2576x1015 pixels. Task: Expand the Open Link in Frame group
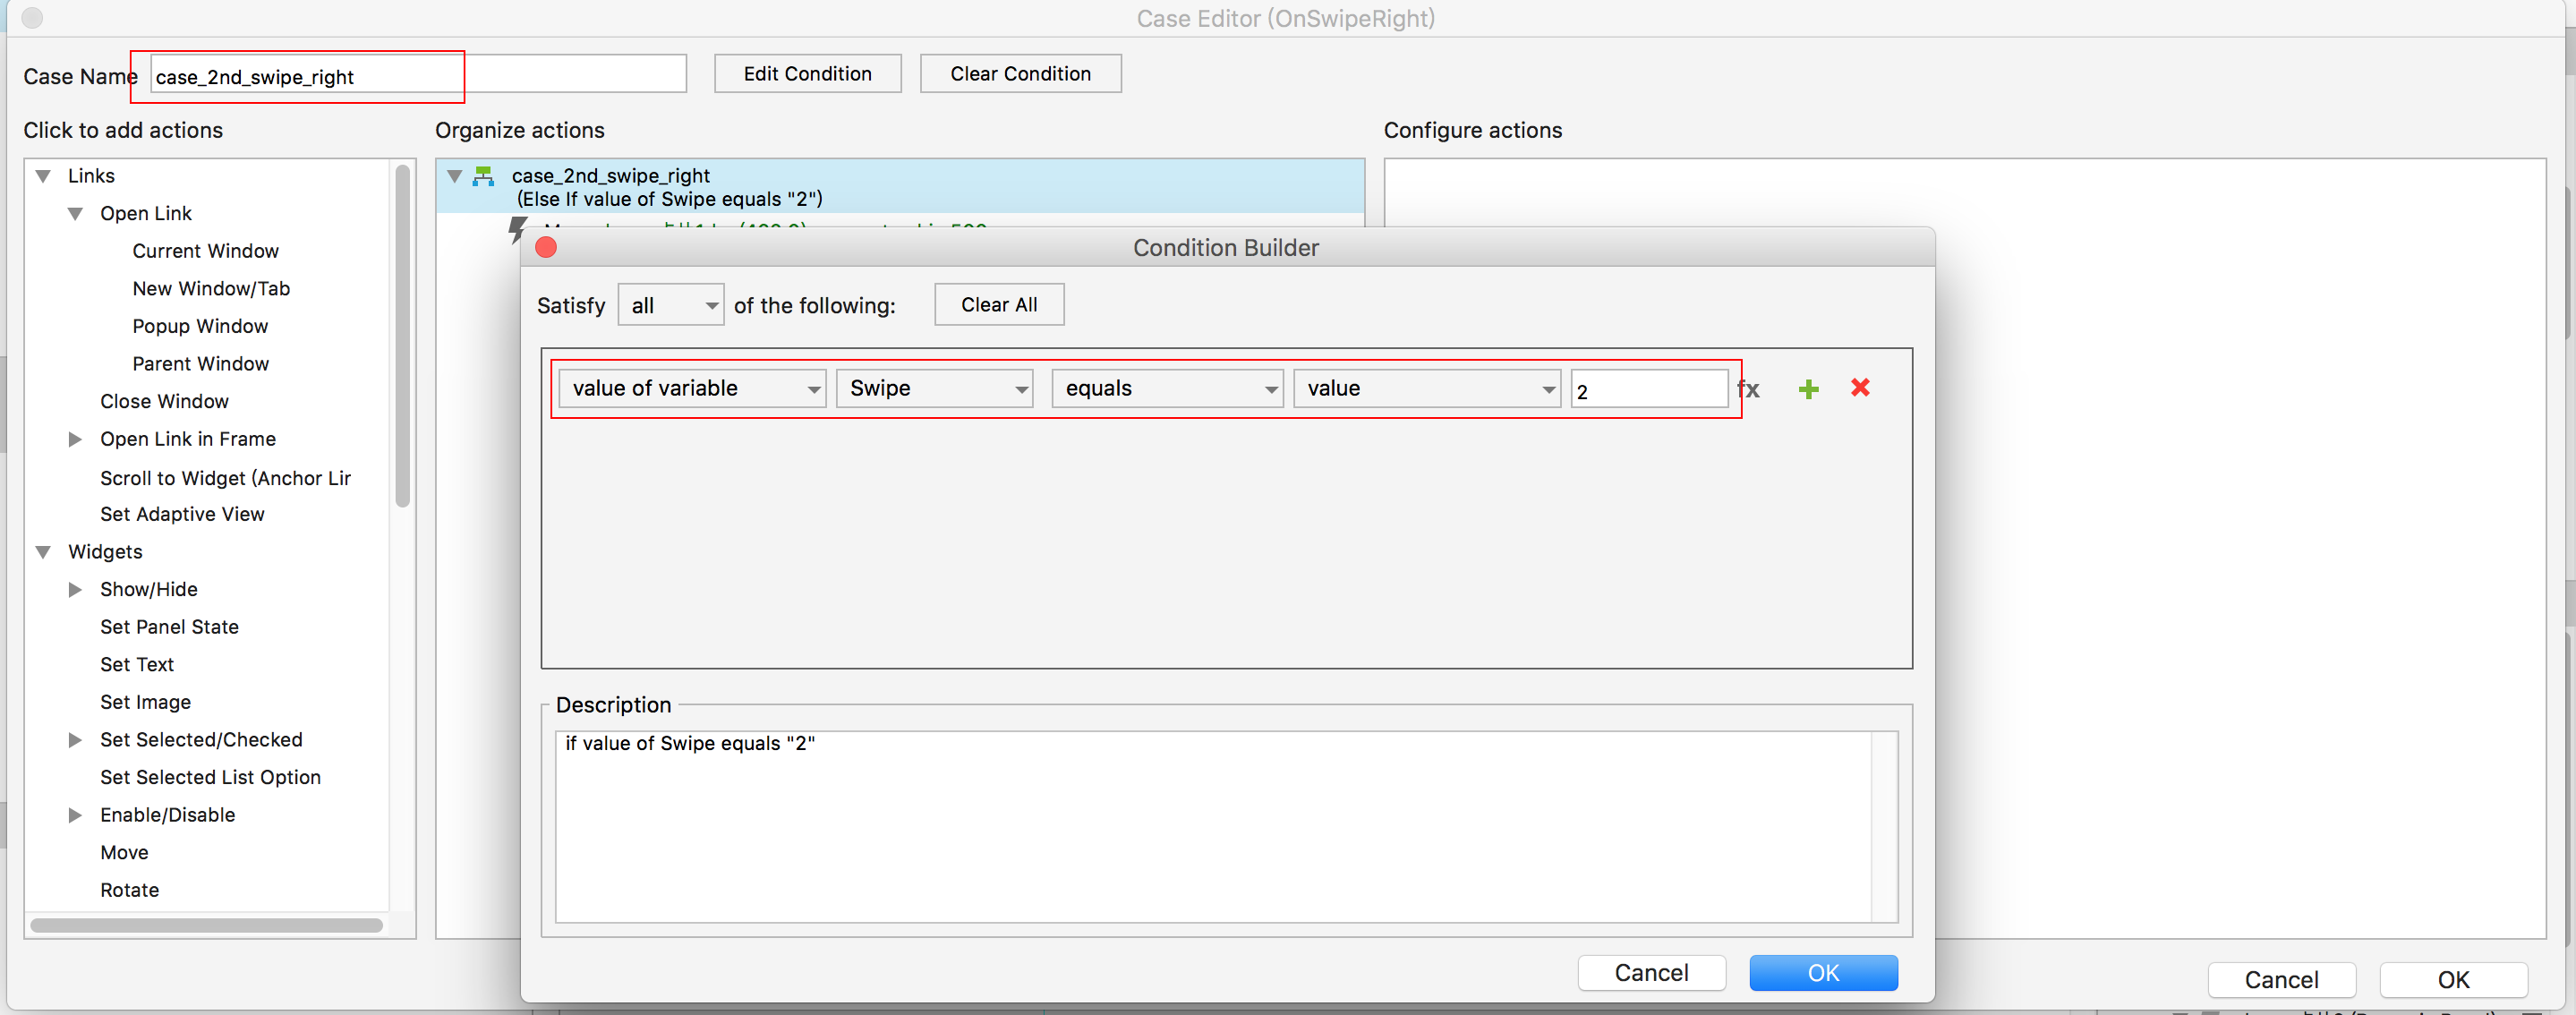75,439
